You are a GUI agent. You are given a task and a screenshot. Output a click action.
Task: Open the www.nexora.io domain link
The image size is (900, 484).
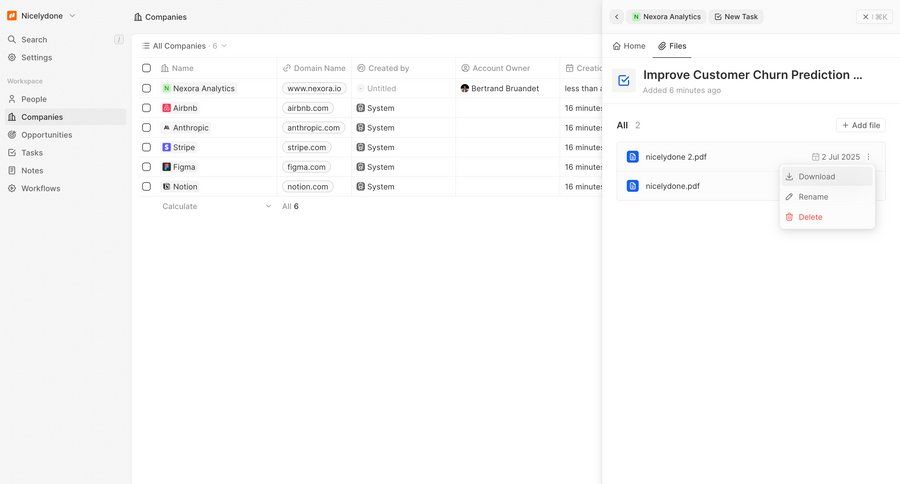314,88
